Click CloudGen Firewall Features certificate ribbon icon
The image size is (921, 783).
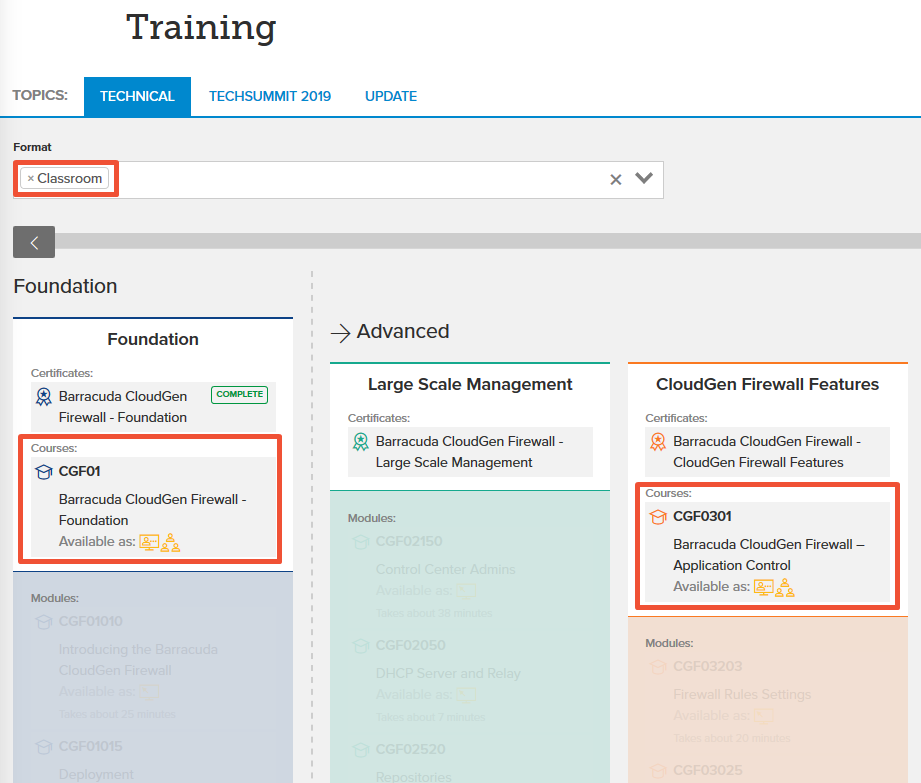click(658, 442)
